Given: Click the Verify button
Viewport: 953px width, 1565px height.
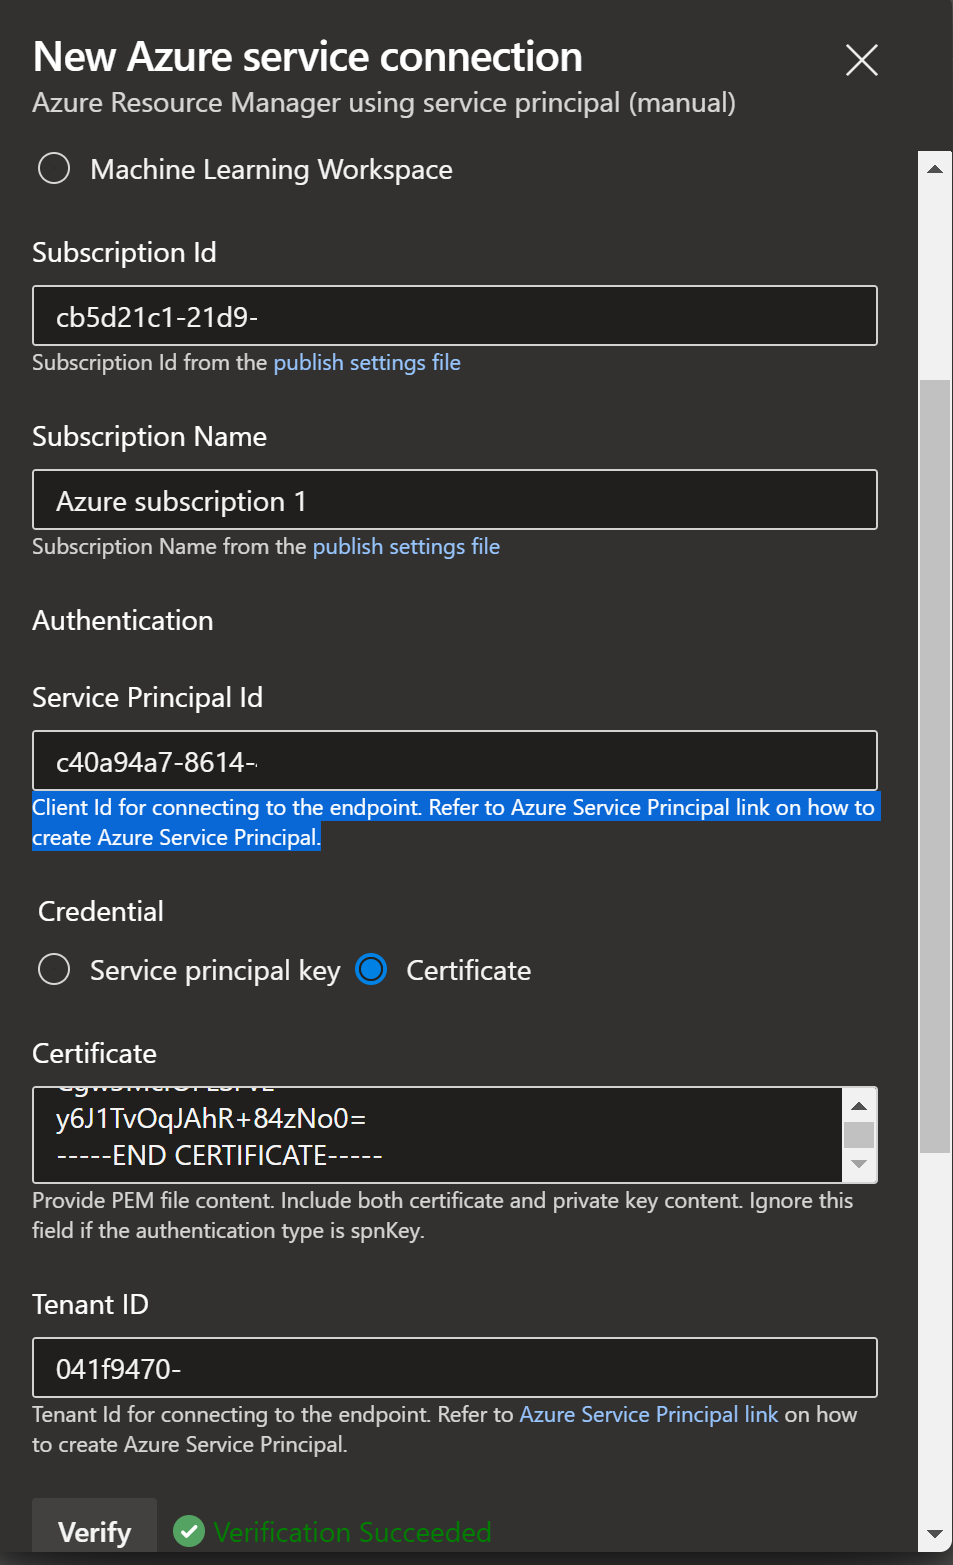Looking at the screenshot, I should (95, 1528).
